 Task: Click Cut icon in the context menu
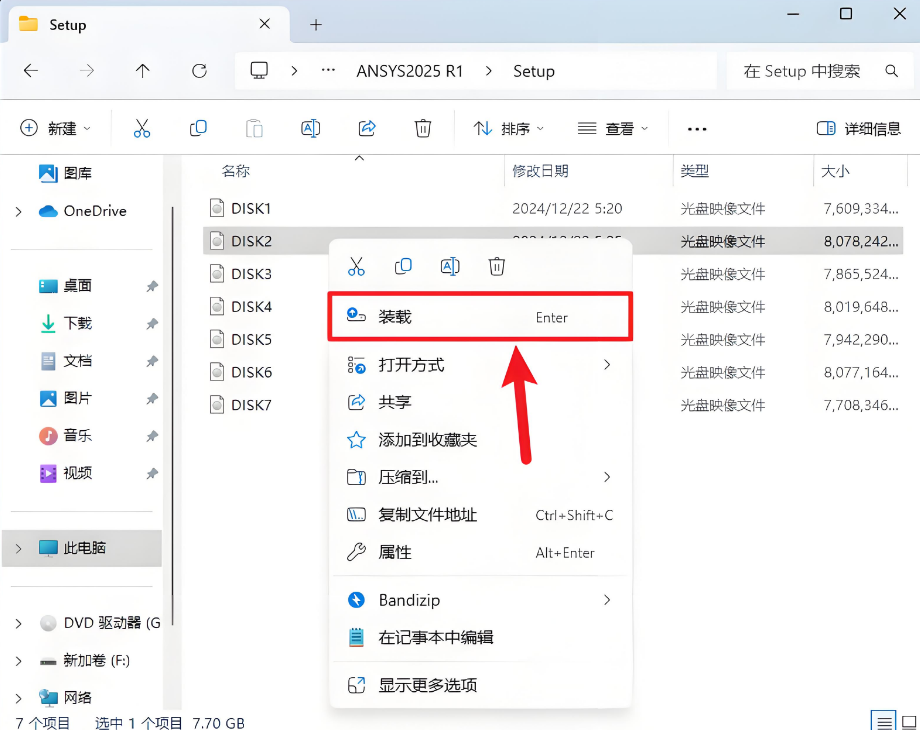click(356, 266)
